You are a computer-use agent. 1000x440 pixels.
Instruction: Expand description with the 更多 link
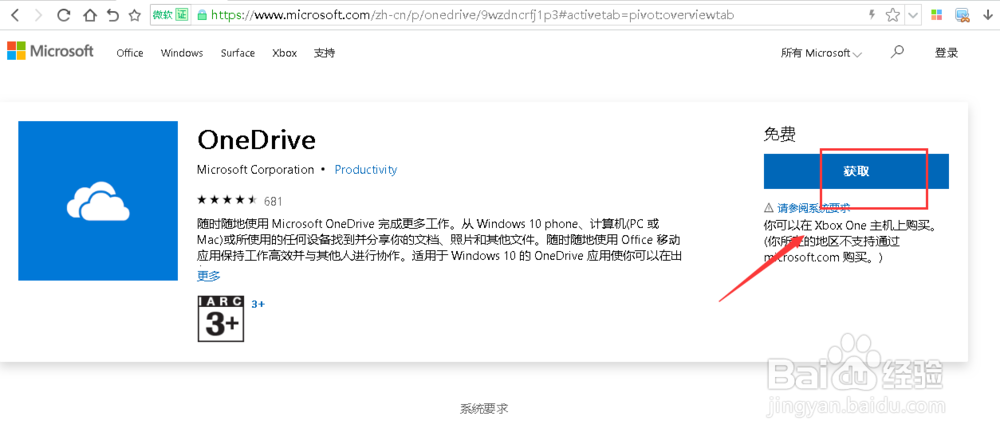coord(209,275)
